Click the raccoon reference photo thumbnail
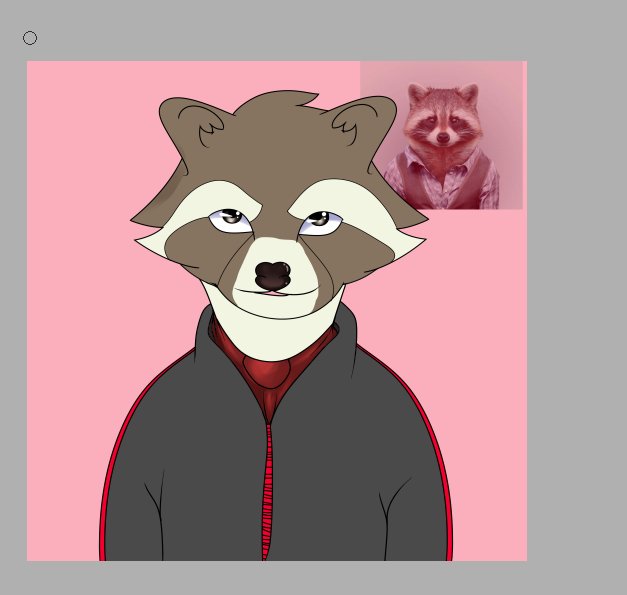This screenshot has width=627, height=595. (441, 135)
